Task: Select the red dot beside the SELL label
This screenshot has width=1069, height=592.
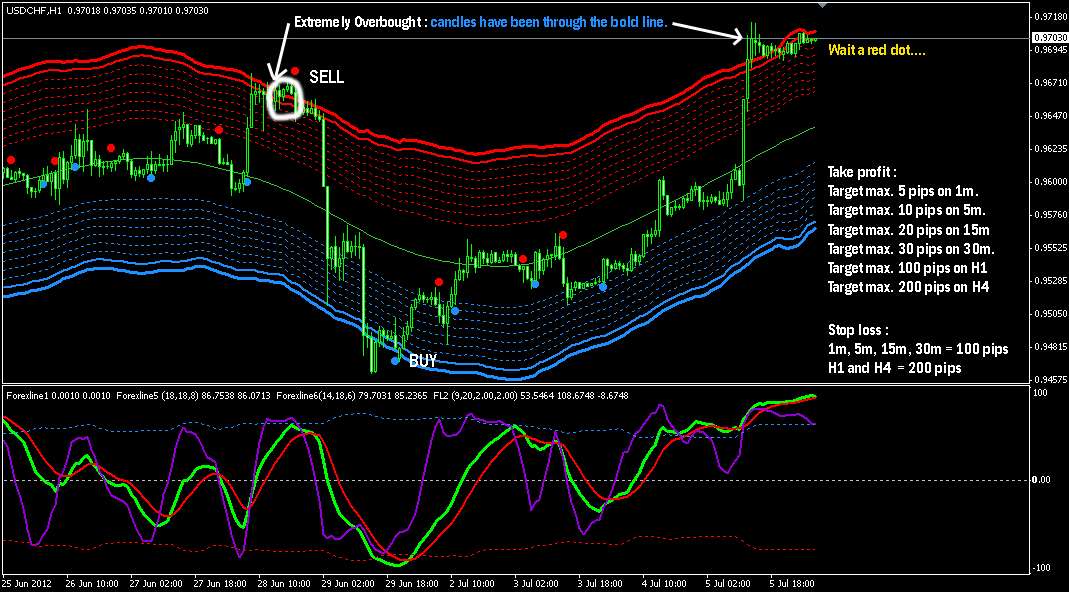Action: pyautogui.click(x=295, y=70)
